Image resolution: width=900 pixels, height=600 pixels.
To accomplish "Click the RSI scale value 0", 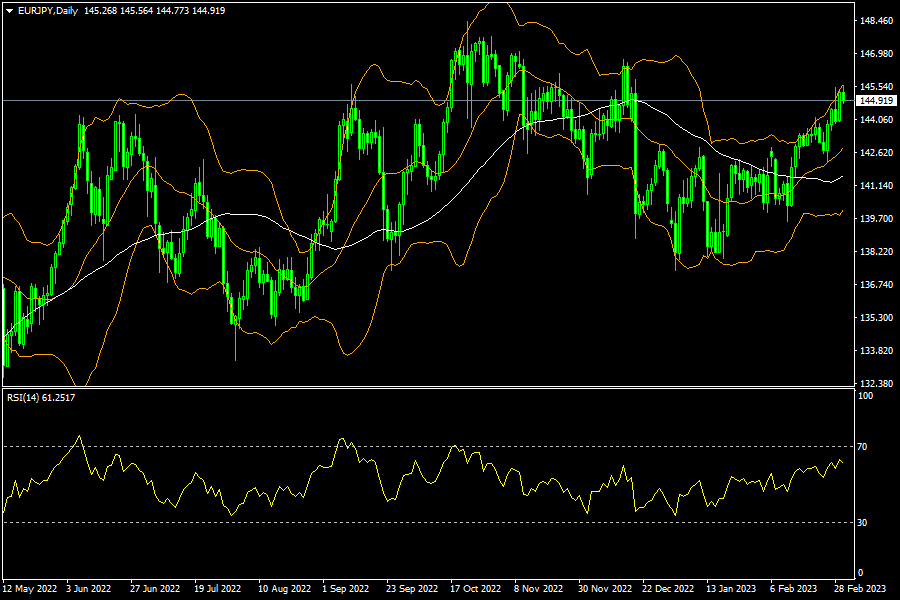I will (x=860, y=572).
